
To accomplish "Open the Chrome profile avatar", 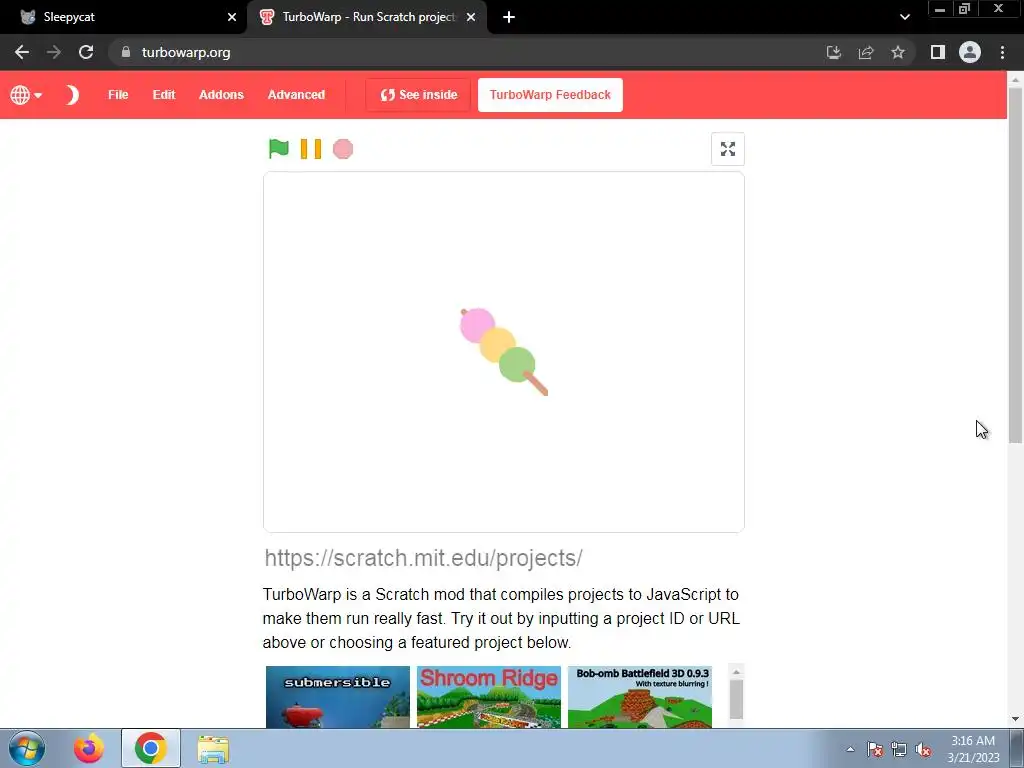I will pyautogui.click(x=970, y=52).
